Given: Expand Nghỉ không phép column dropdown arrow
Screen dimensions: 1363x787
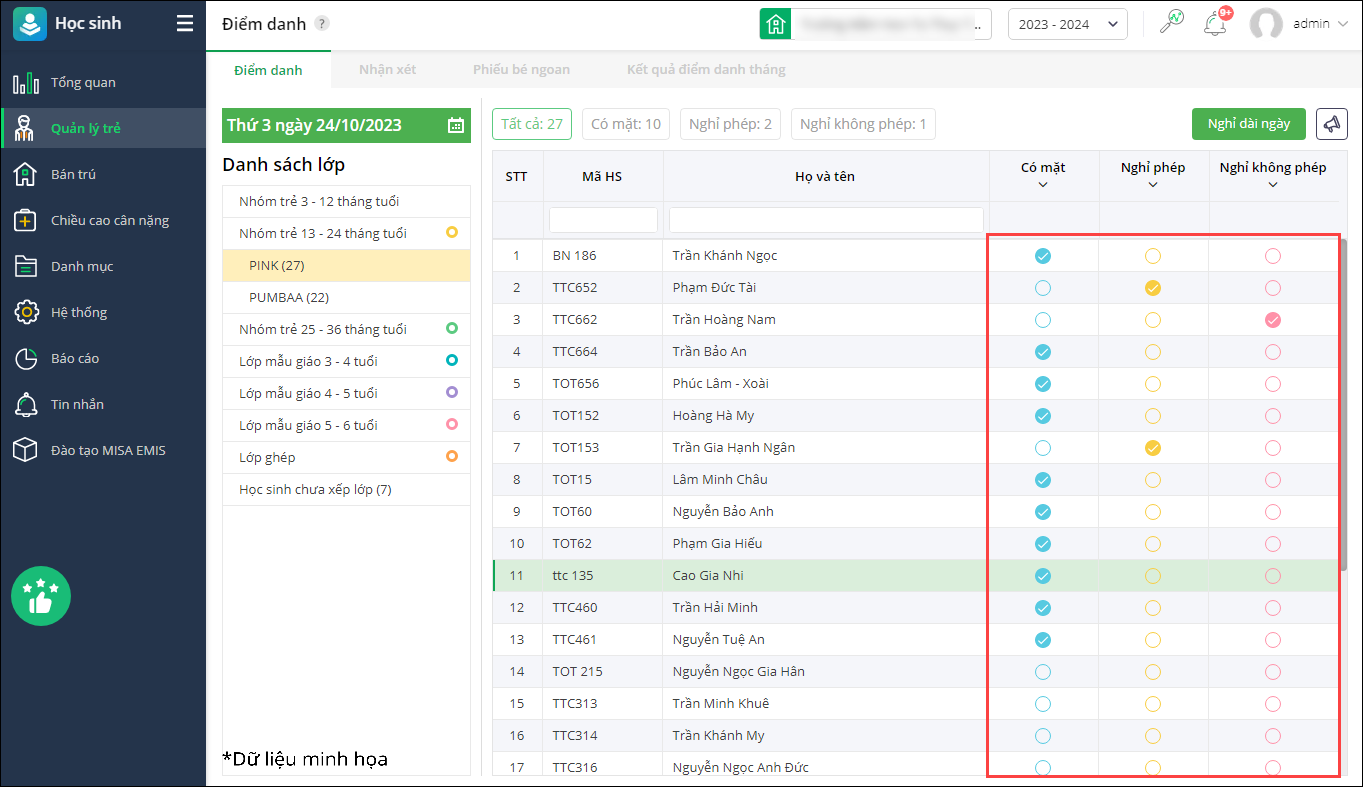Looking at the screenshot, I should 1273,185.
